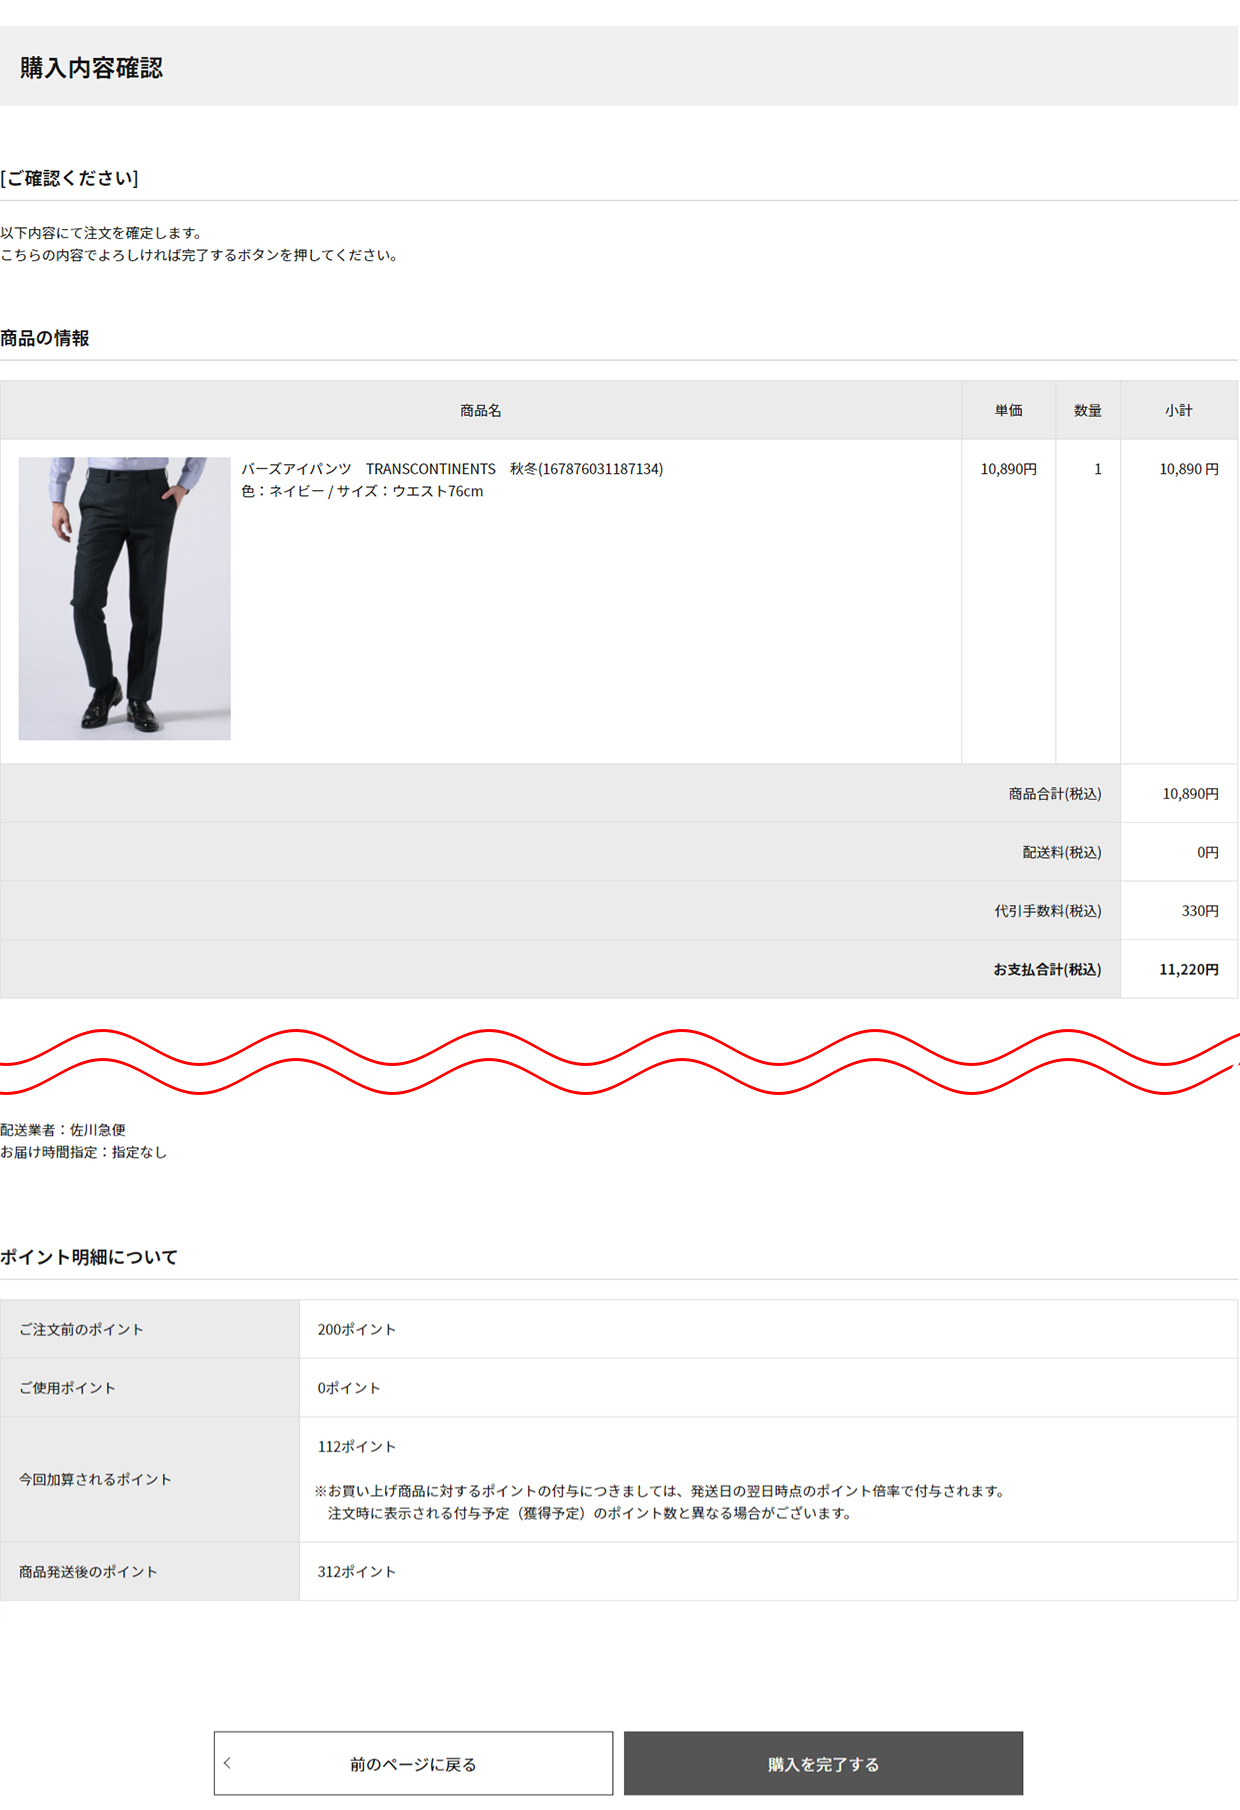The height and width of the screenshot is (1810, 1240).
Task: Click the 数量 column header
Action: 1087,410
